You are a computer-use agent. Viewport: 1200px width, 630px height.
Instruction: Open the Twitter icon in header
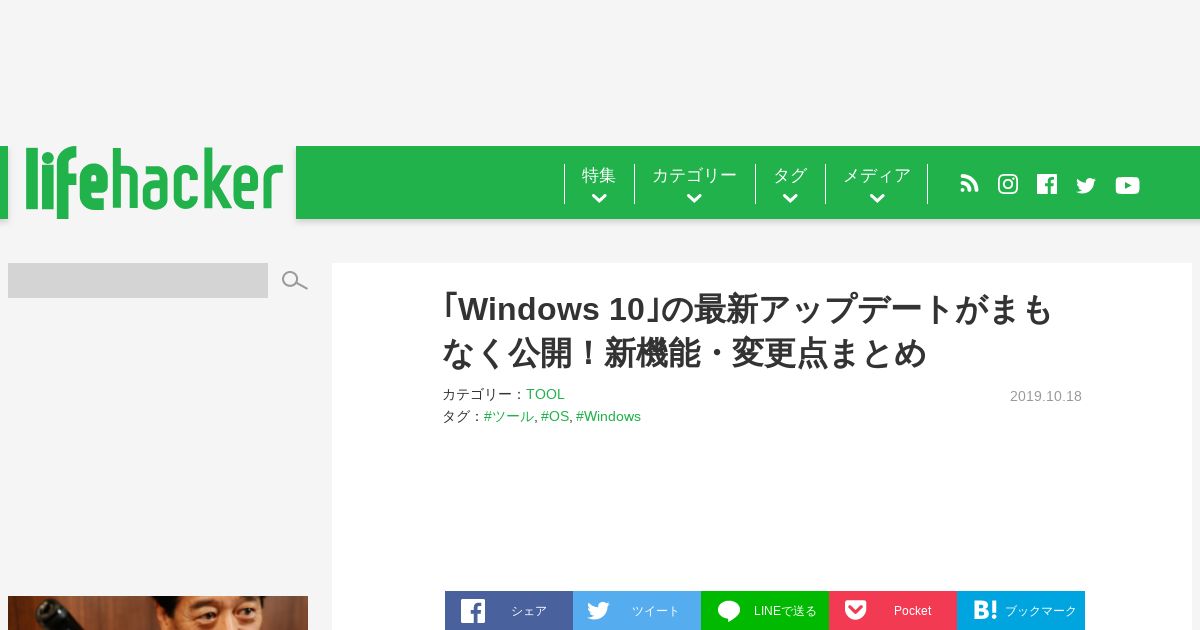coord(1086,185)
